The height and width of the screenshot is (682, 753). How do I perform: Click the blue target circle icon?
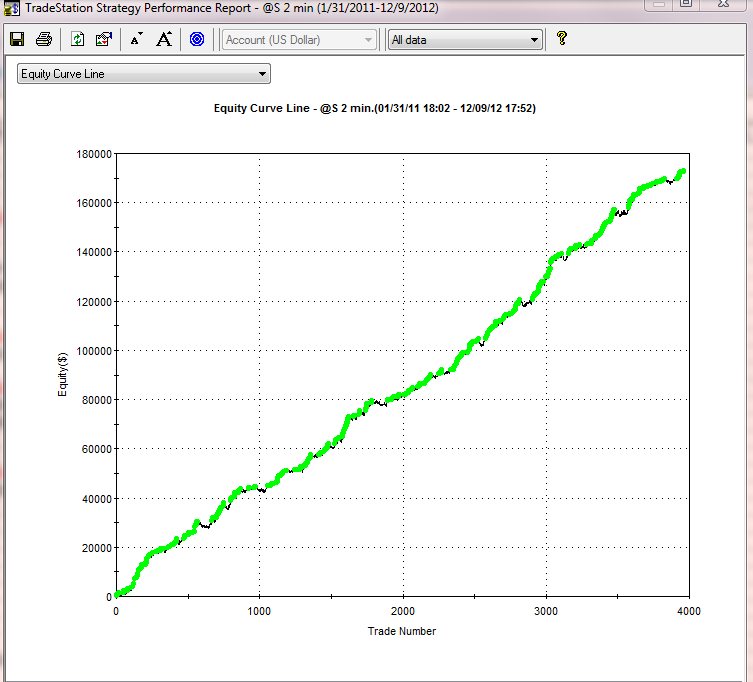click(197, 40)
